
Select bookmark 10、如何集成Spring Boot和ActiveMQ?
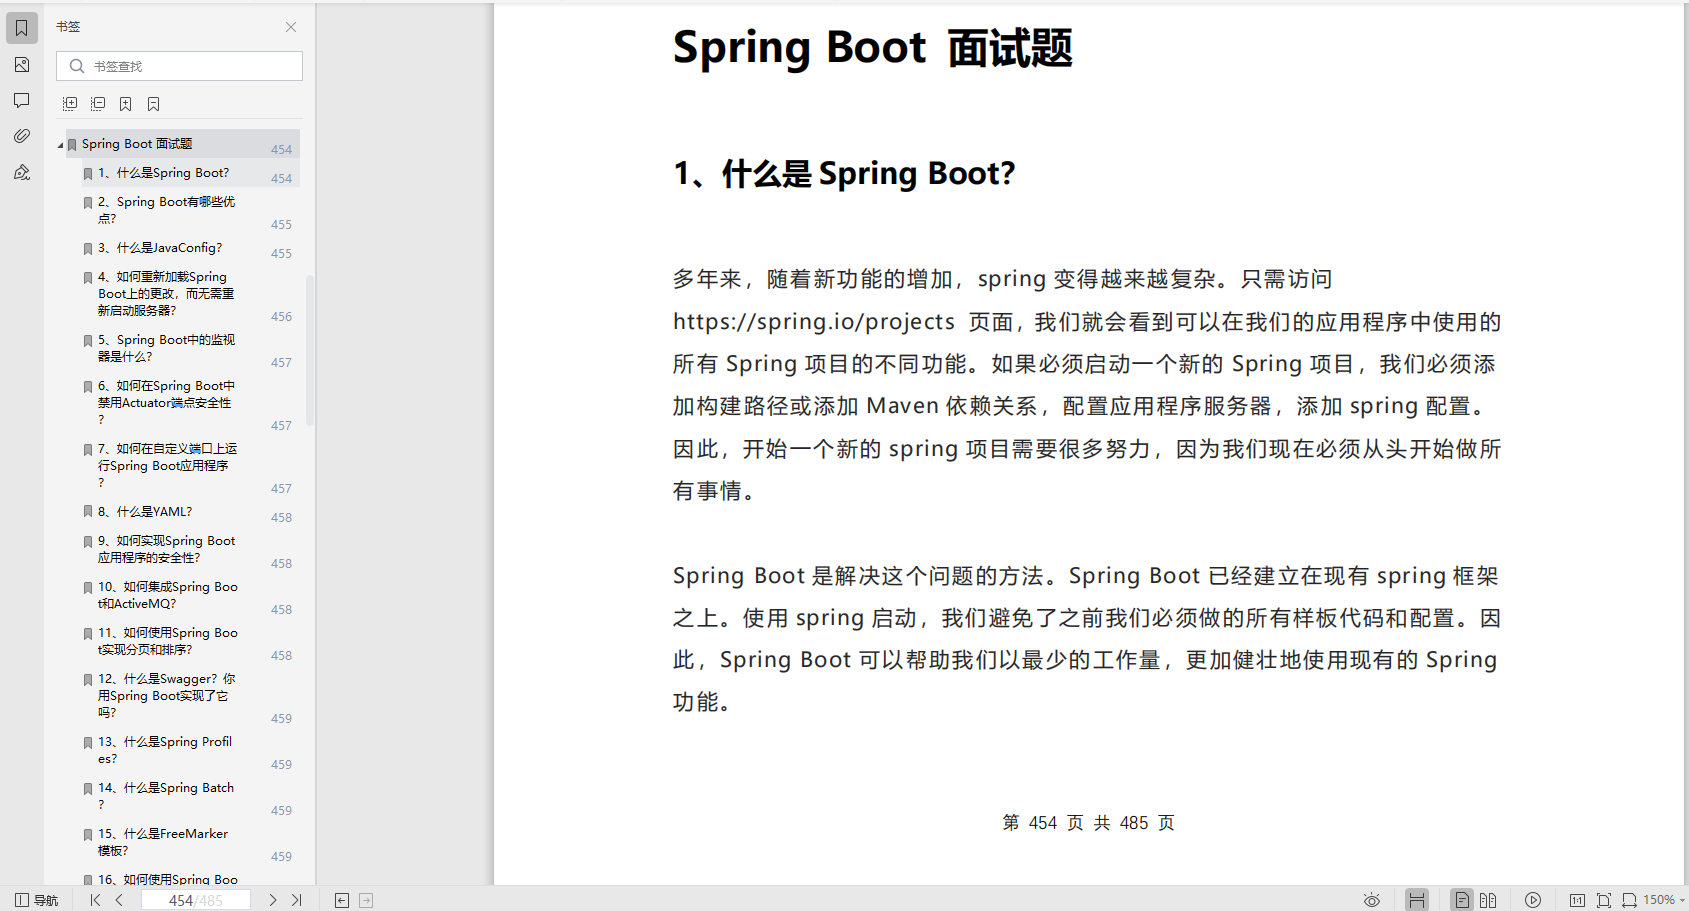pyautogui.click(x=168, y=595)
